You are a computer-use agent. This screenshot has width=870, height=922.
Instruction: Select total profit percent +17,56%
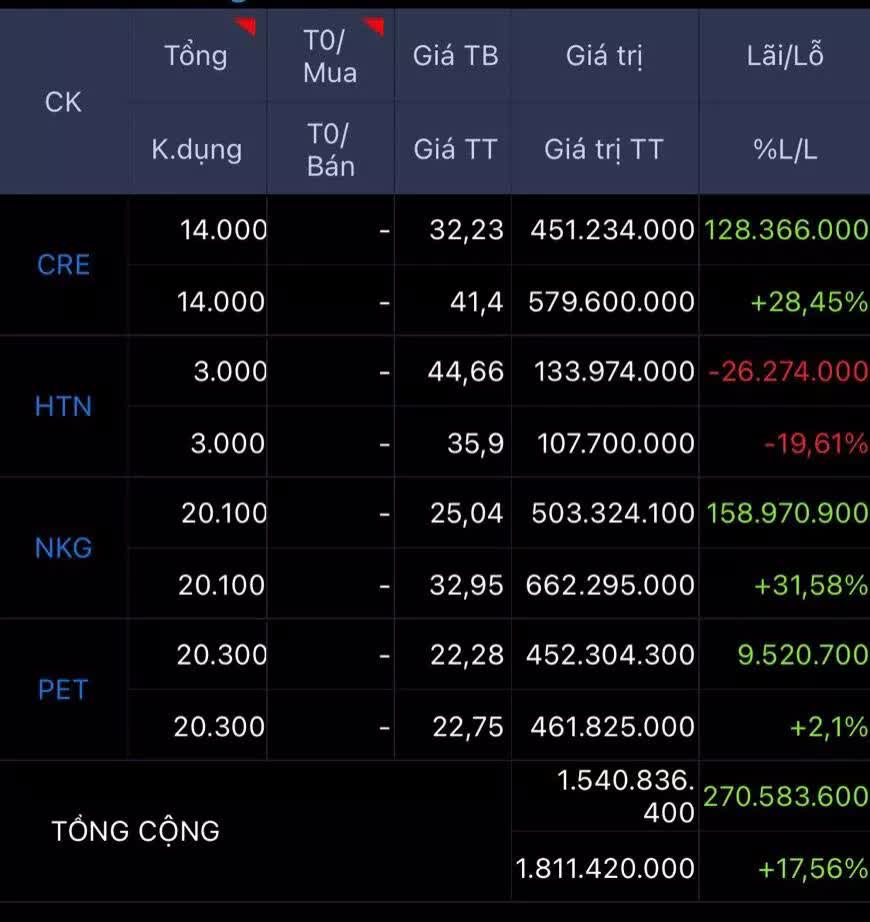click(814, 869)
